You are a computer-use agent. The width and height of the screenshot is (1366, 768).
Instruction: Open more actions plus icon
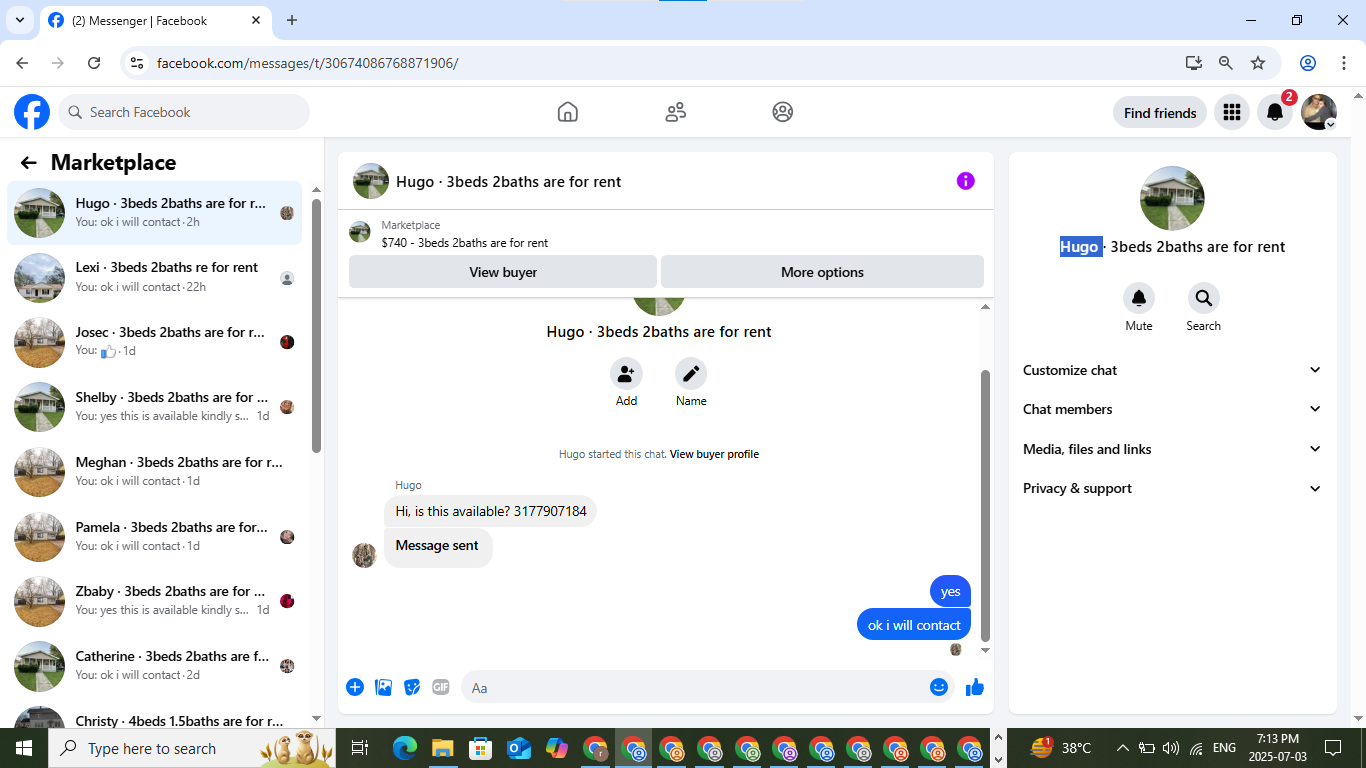(355, 687)
